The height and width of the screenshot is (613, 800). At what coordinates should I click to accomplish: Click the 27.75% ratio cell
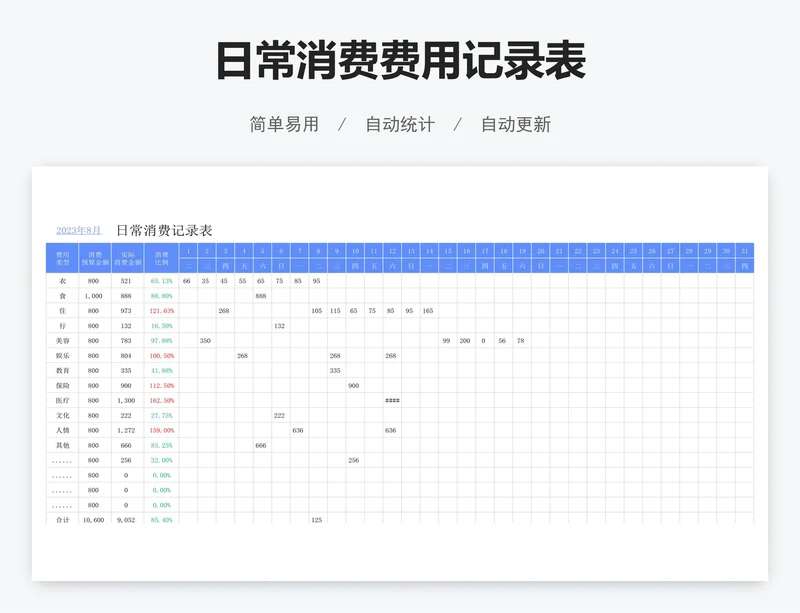[x=162, y=415]
